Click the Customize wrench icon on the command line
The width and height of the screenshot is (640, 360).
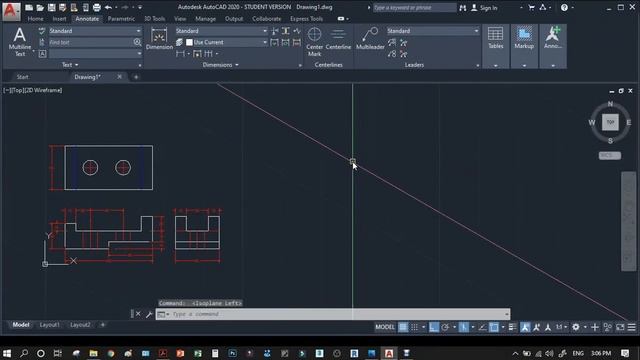149,314
